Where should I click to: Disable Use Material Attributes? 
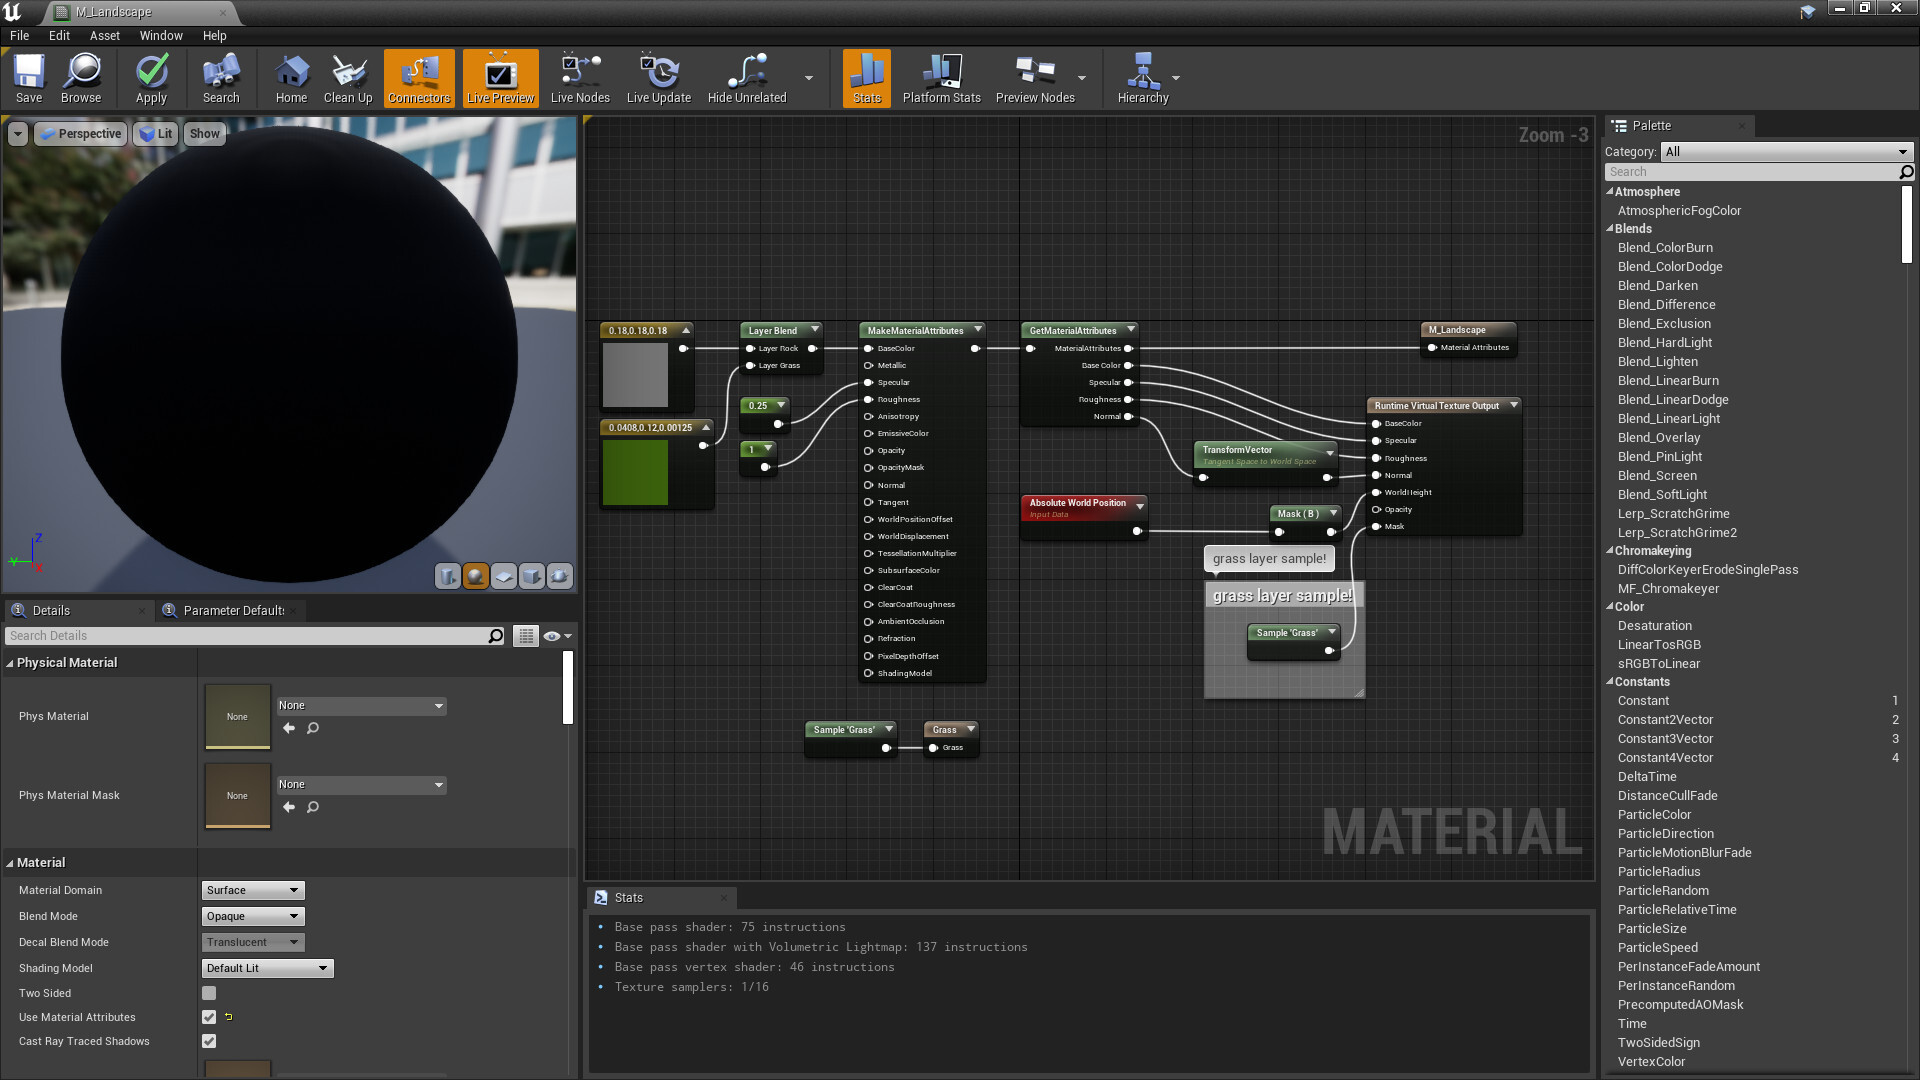[209, 1016]
